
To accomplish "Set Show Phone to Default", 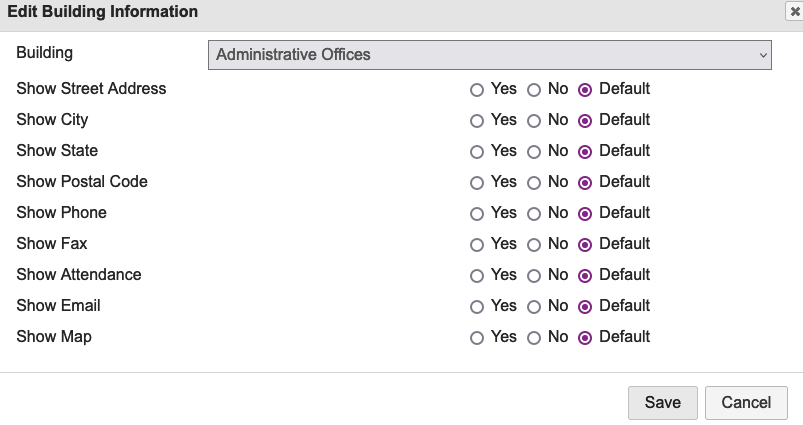I will [585, 213].
